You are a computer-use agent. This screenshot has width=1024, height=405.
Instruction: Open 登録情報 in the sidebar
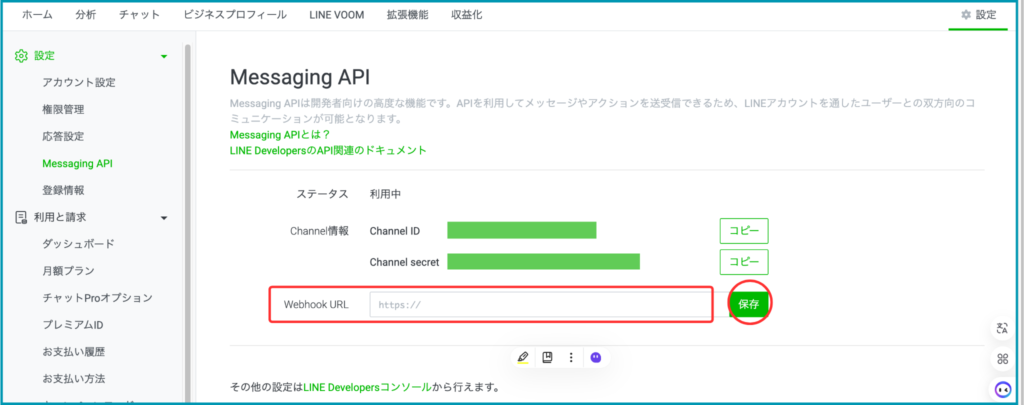(63, 191)
